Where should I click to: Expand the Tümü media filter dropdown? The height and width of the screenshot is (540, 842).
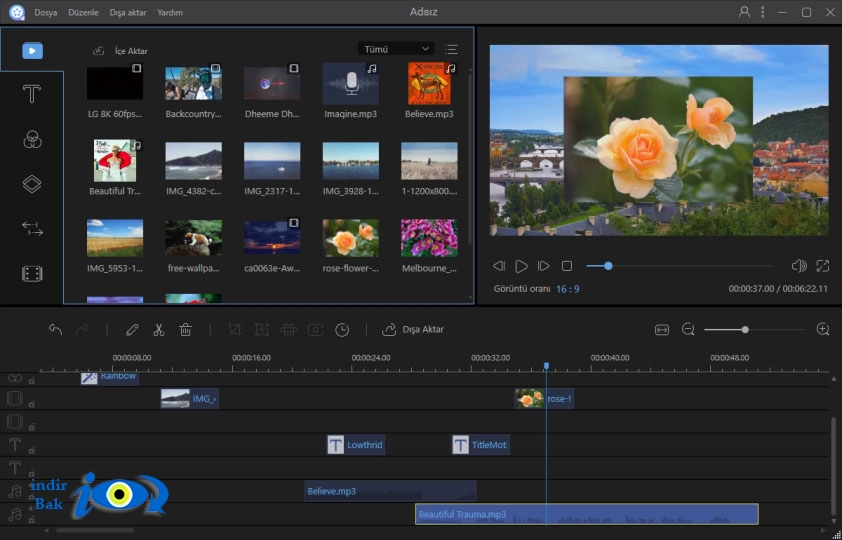pyautogui.click(x=396, y=49)
